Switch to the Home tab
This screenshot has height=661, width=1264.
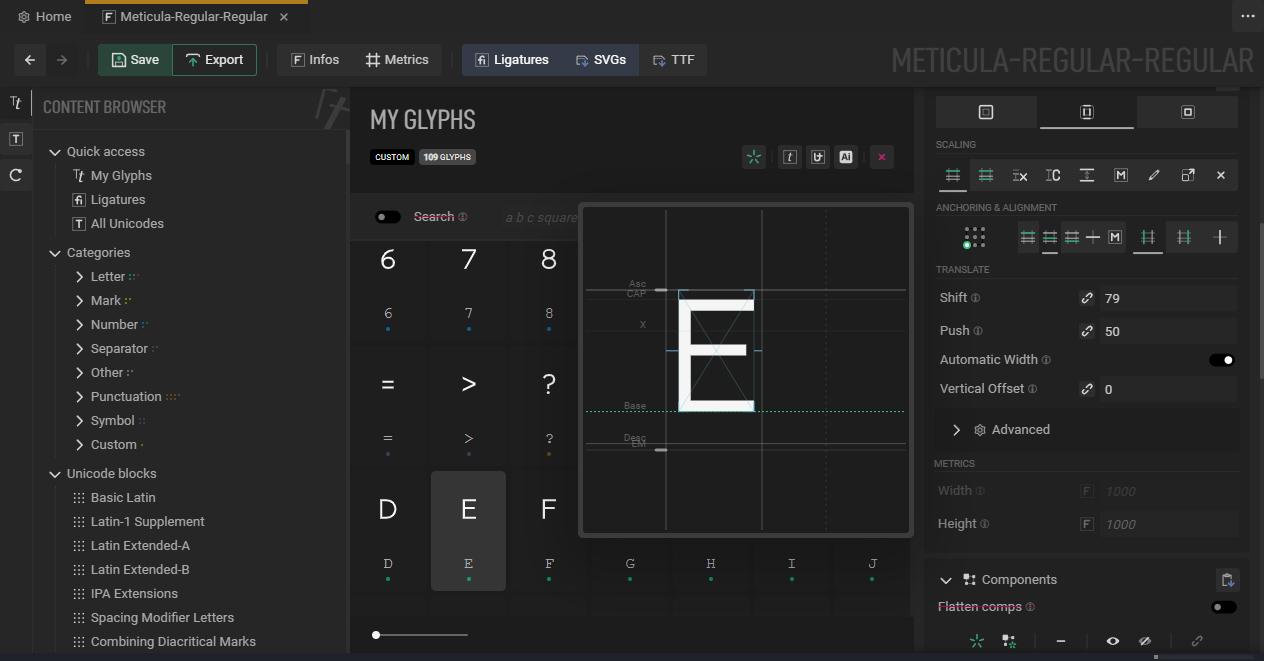(x=45, y=17)
